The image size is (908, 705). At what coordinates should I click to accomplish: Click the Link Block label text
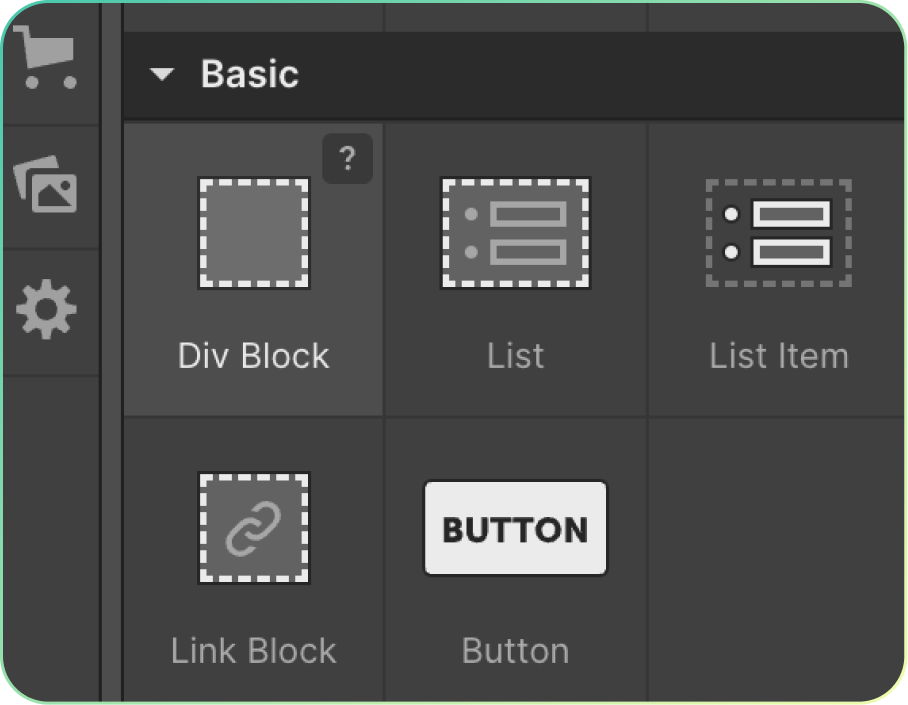point(253,651)
